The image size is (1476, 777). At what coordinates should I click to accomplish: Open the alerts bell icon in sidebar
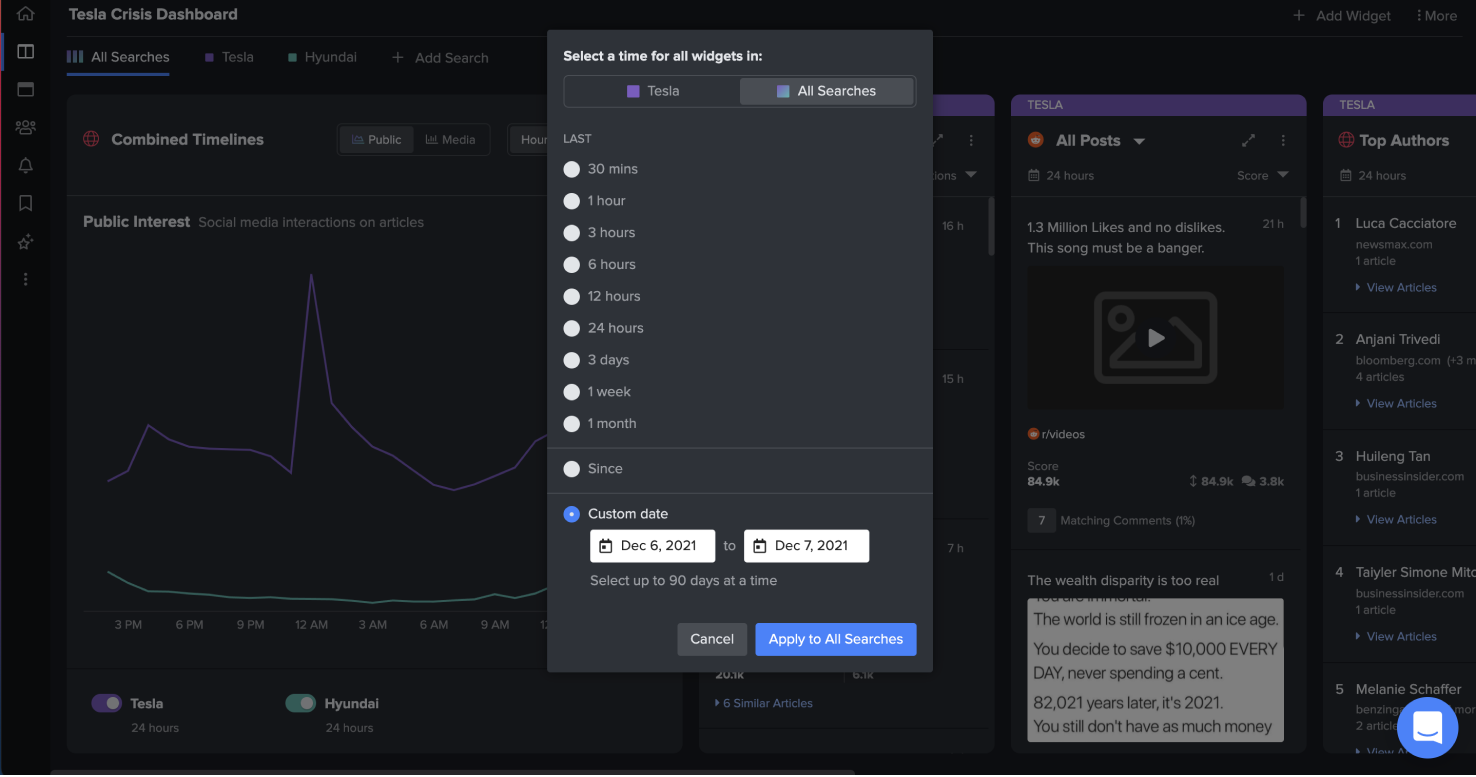[26, 165]
